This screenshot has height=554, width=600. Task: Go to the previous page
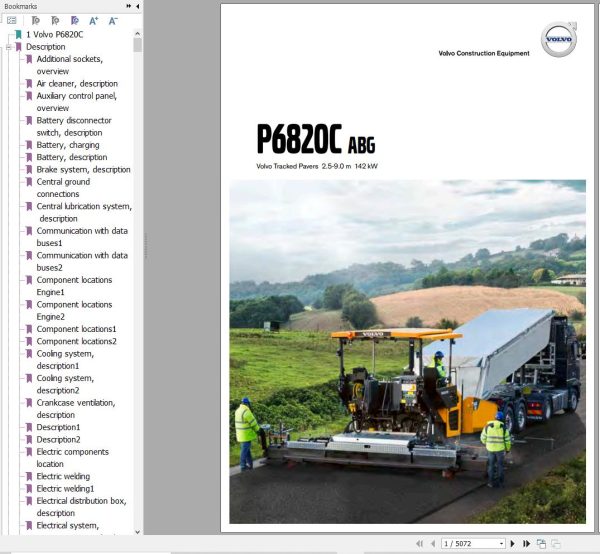click(x=433, y=543)
